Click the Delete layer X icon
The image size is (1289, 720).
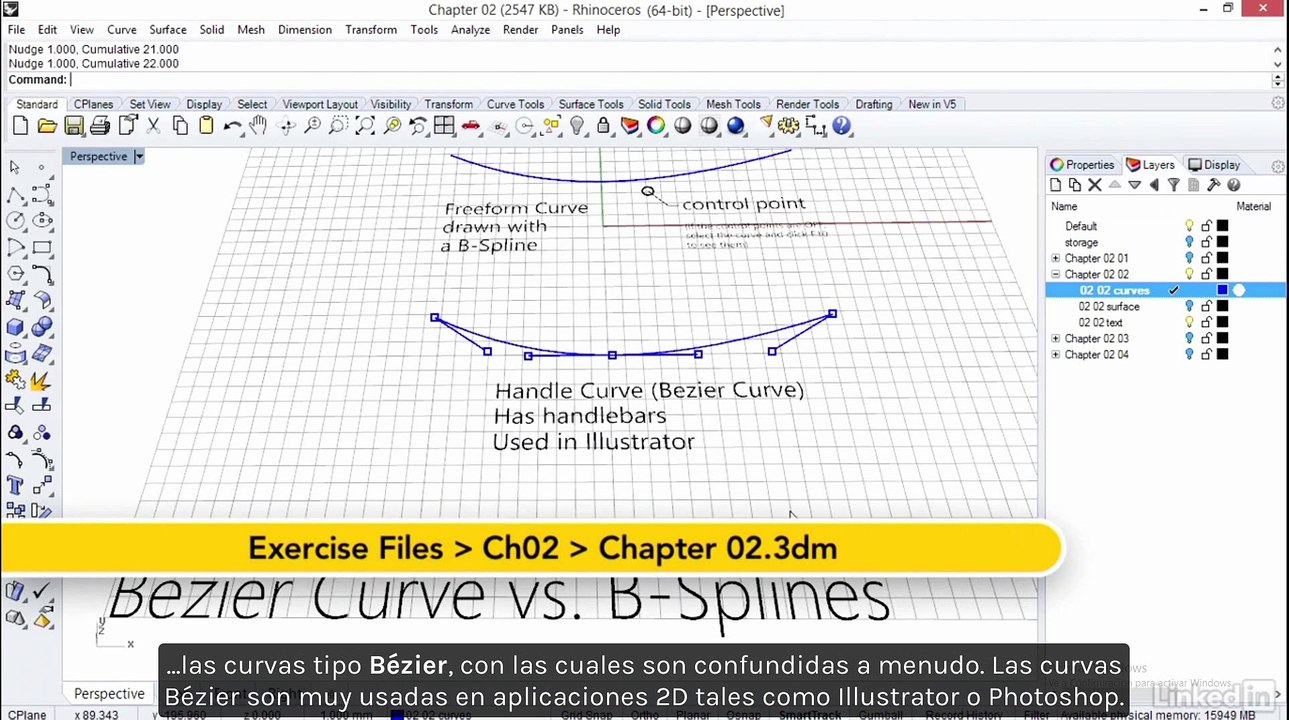(1094, 185)
